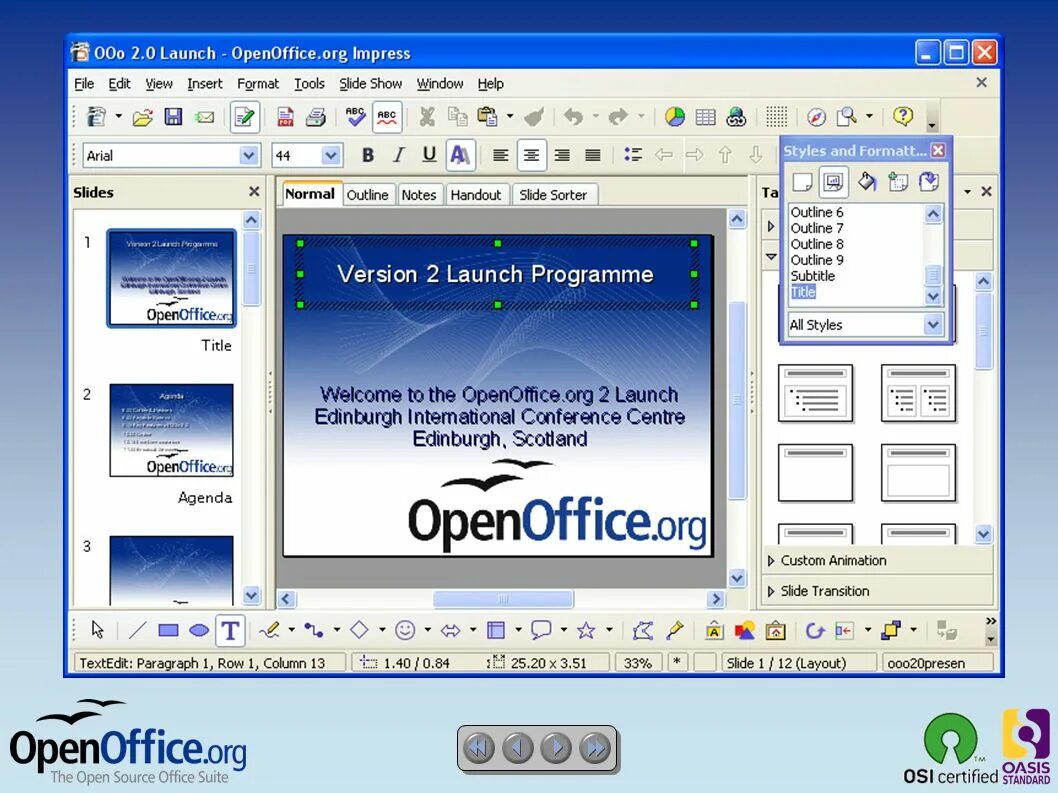The height and width of the screenshot is (793, 1058).
Task: Select the Subtitle style in list
Action: [812, 276]
